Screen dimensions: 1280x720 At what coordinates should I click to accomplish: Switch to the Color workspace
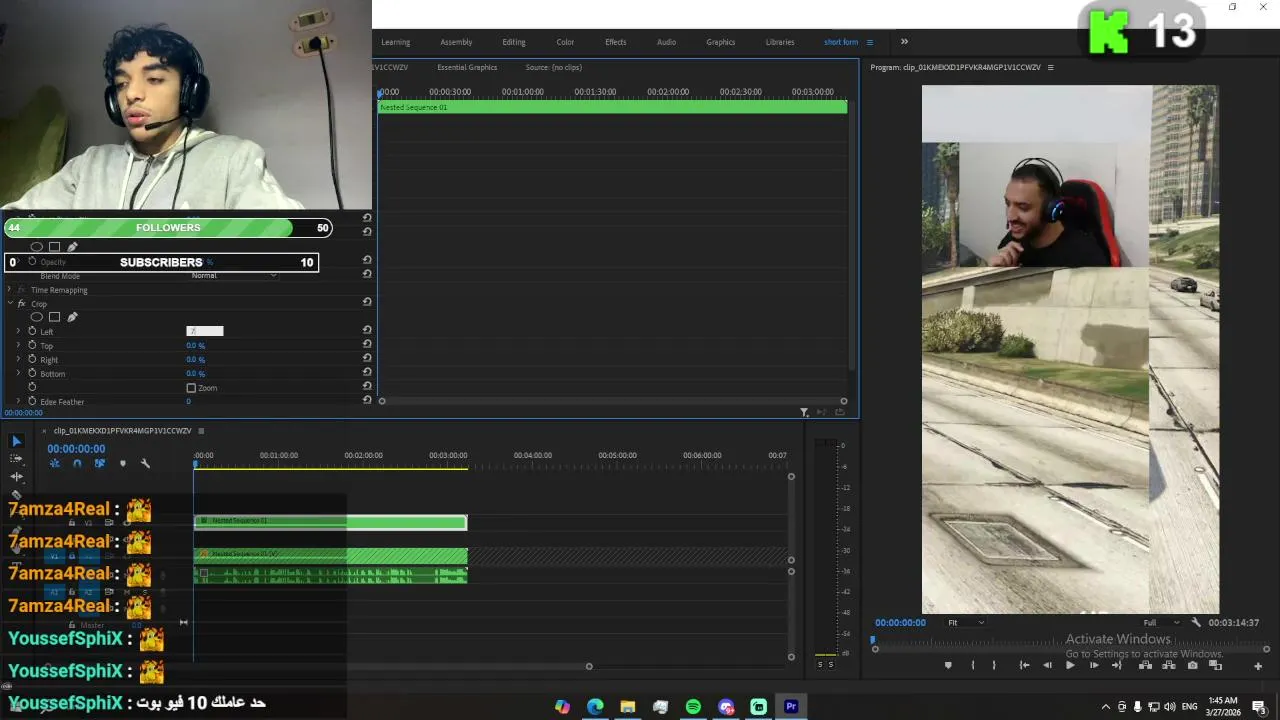(x=565, y=42)
